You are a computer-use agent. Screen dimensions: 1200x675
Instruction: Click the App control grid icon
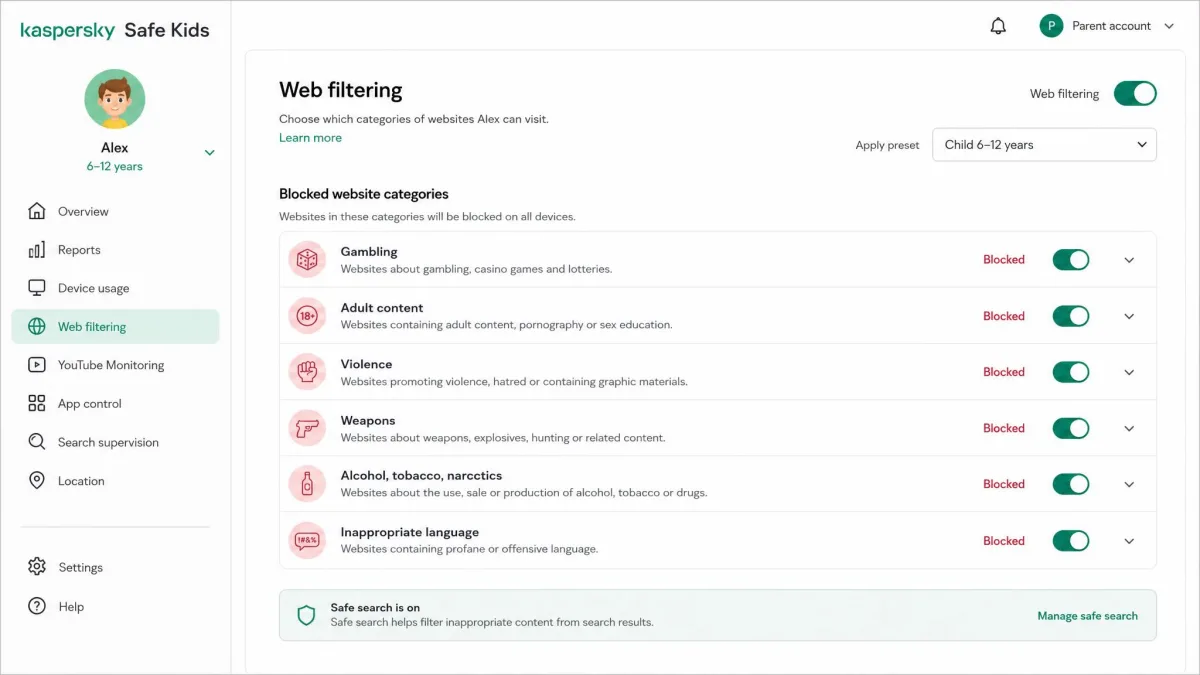point(37,404)
